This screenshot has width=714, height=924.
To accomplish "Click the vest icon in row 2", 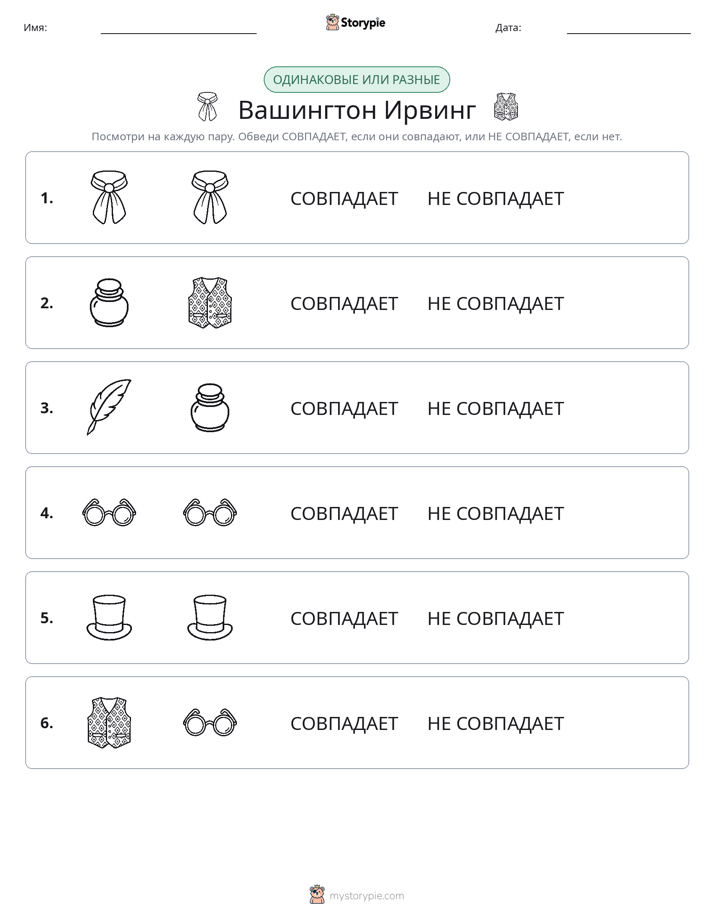I will pyautogui.click(x=210, y=303).
